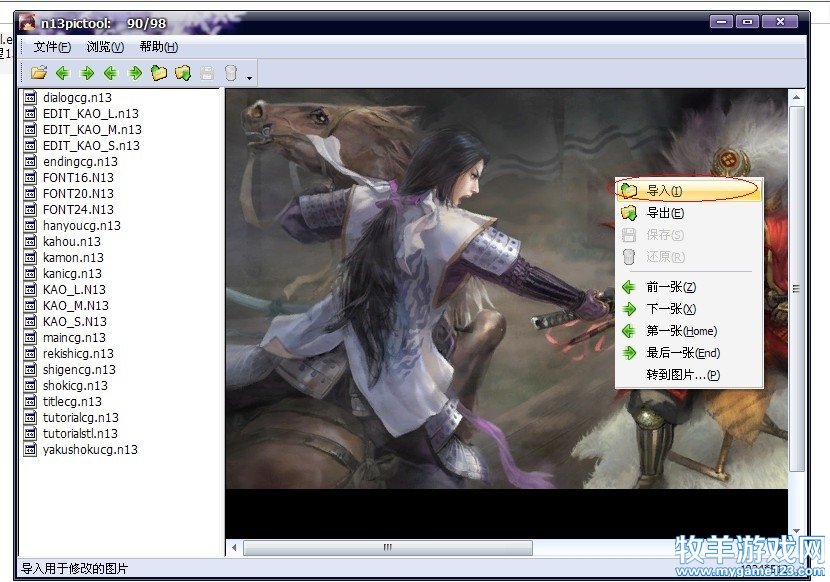Click the file icon beside kanicg.n13
Viewport: 830px width, 582px height.
tap(31, 273)
